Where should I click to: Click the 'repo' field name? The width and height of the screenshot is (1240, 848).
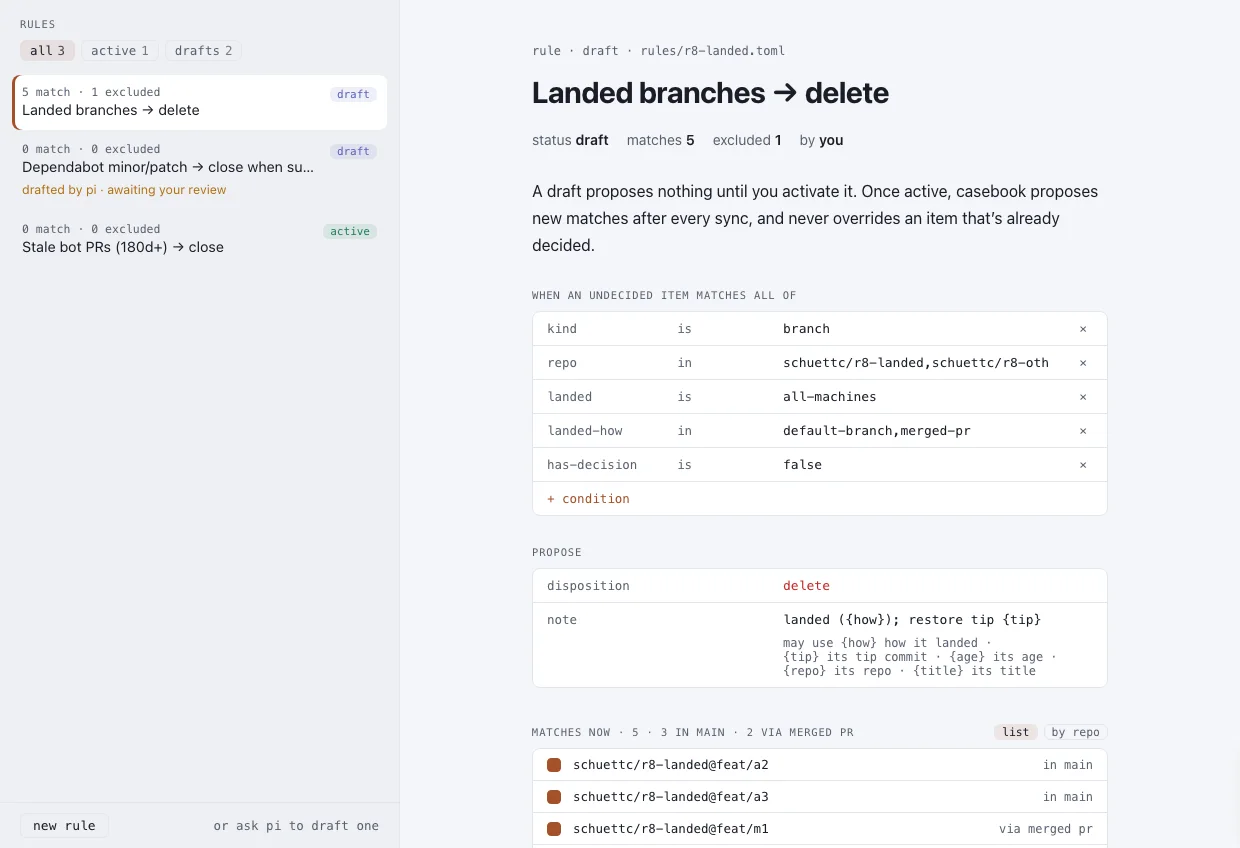pos(562,363)
